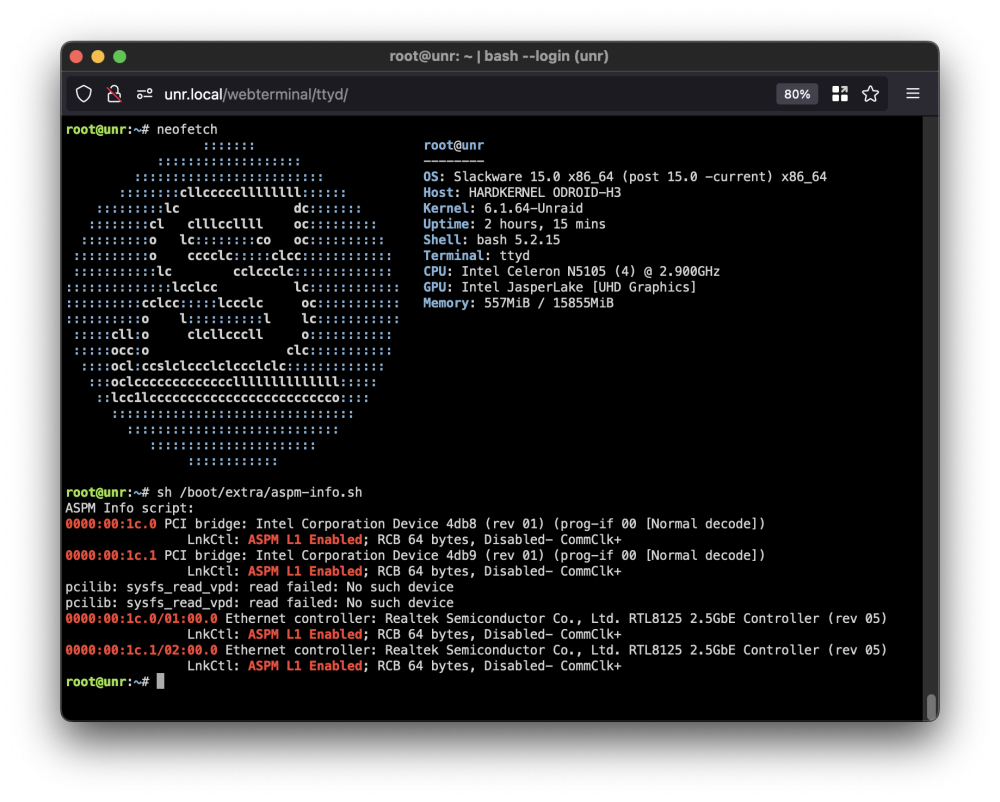1000x802 pixels.
Task: Open the insecure connection lock icon
Action: (114, 94)
